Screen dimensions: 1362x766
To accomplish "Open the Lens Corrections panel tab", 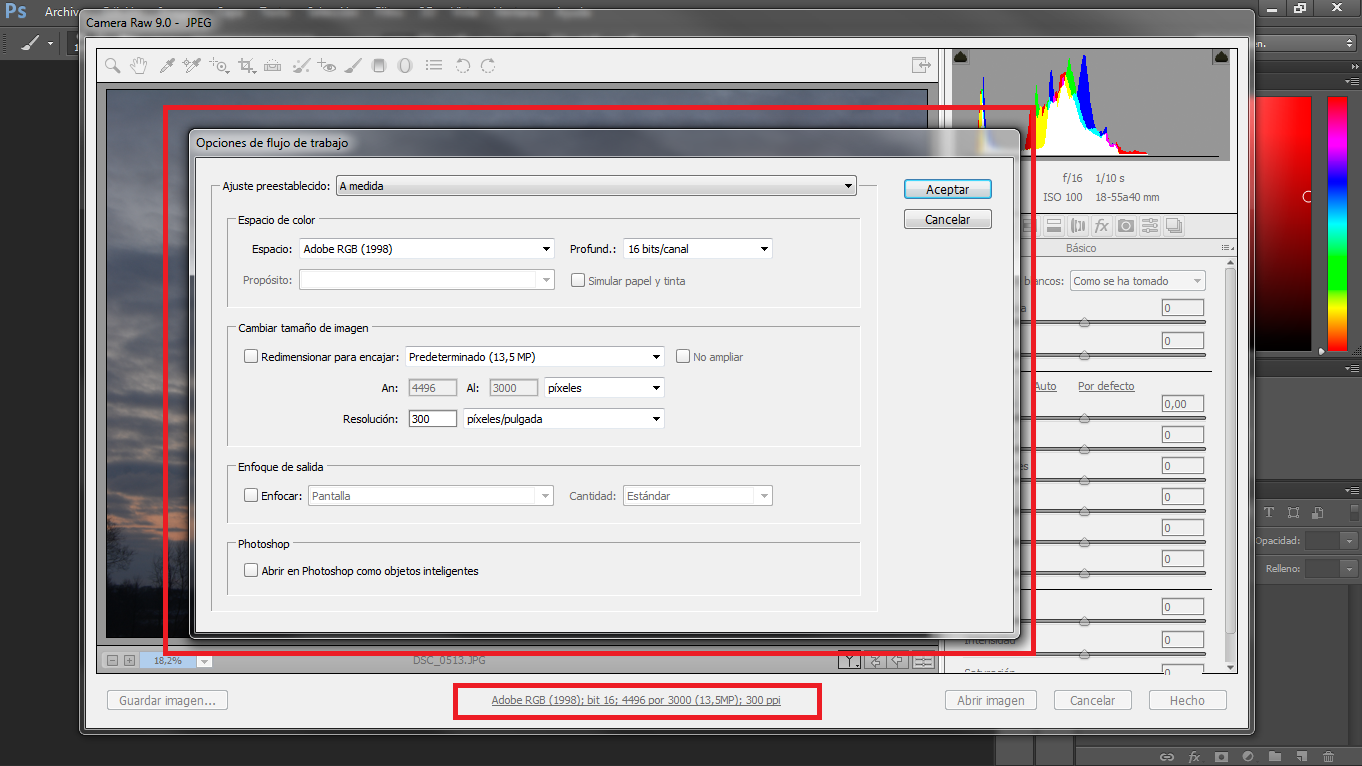I will [1078, 226].
